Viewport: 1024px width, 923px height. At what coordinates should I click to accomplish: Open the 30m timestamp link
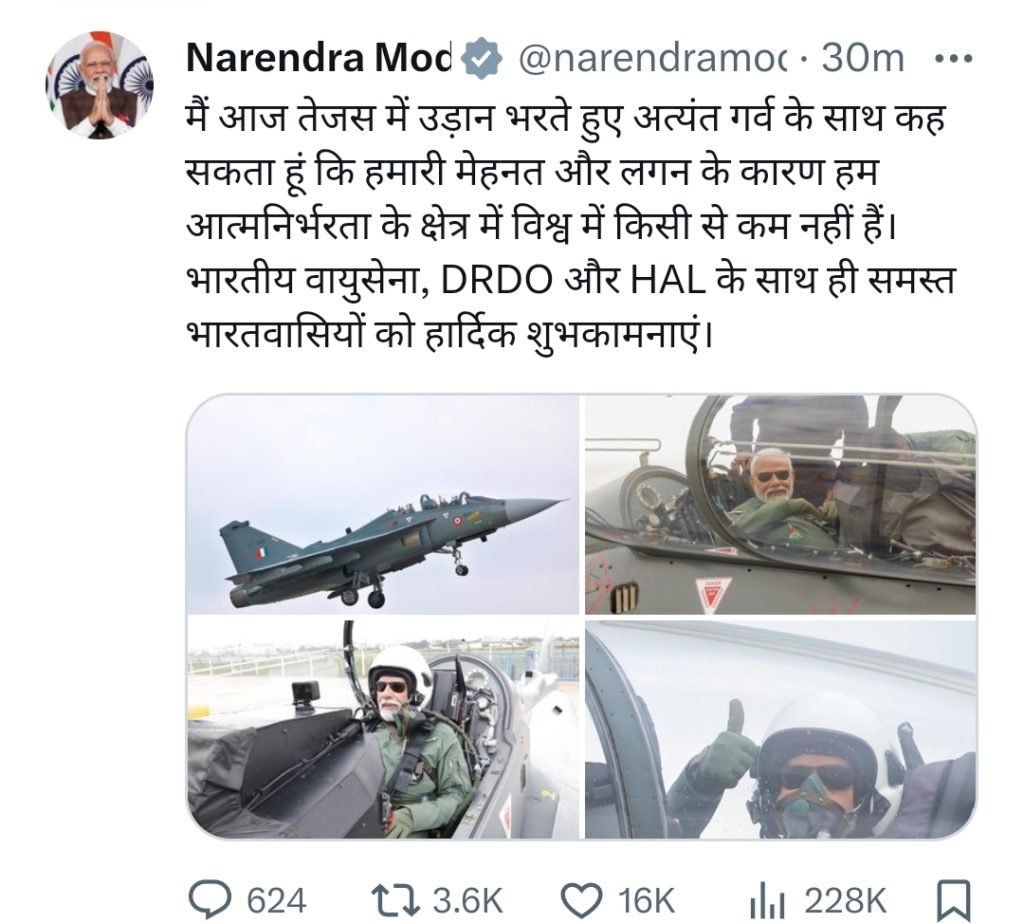tap(862, 59)
